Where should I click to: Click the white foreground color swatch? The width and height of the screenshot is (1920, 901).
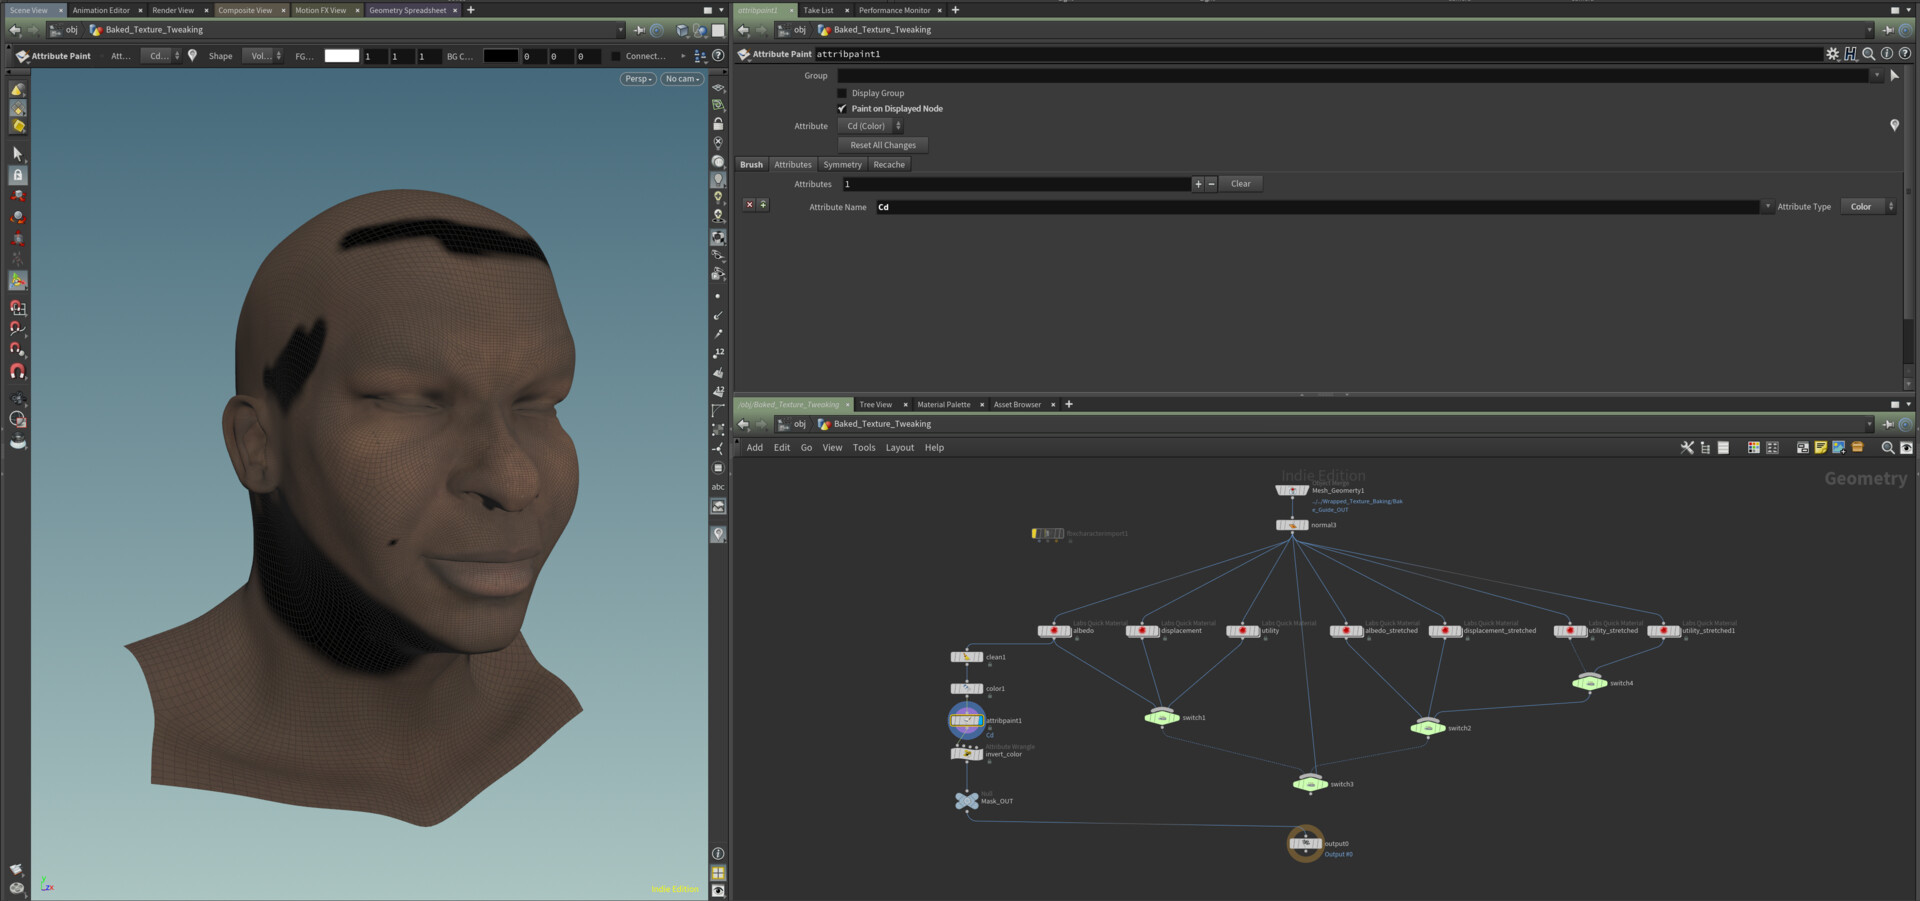341,56
